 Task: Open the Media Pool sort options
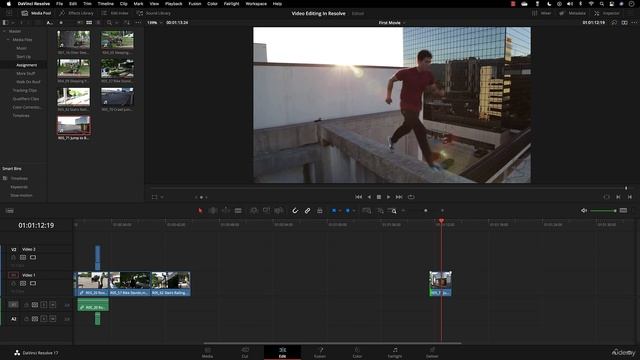click(127, 22)
